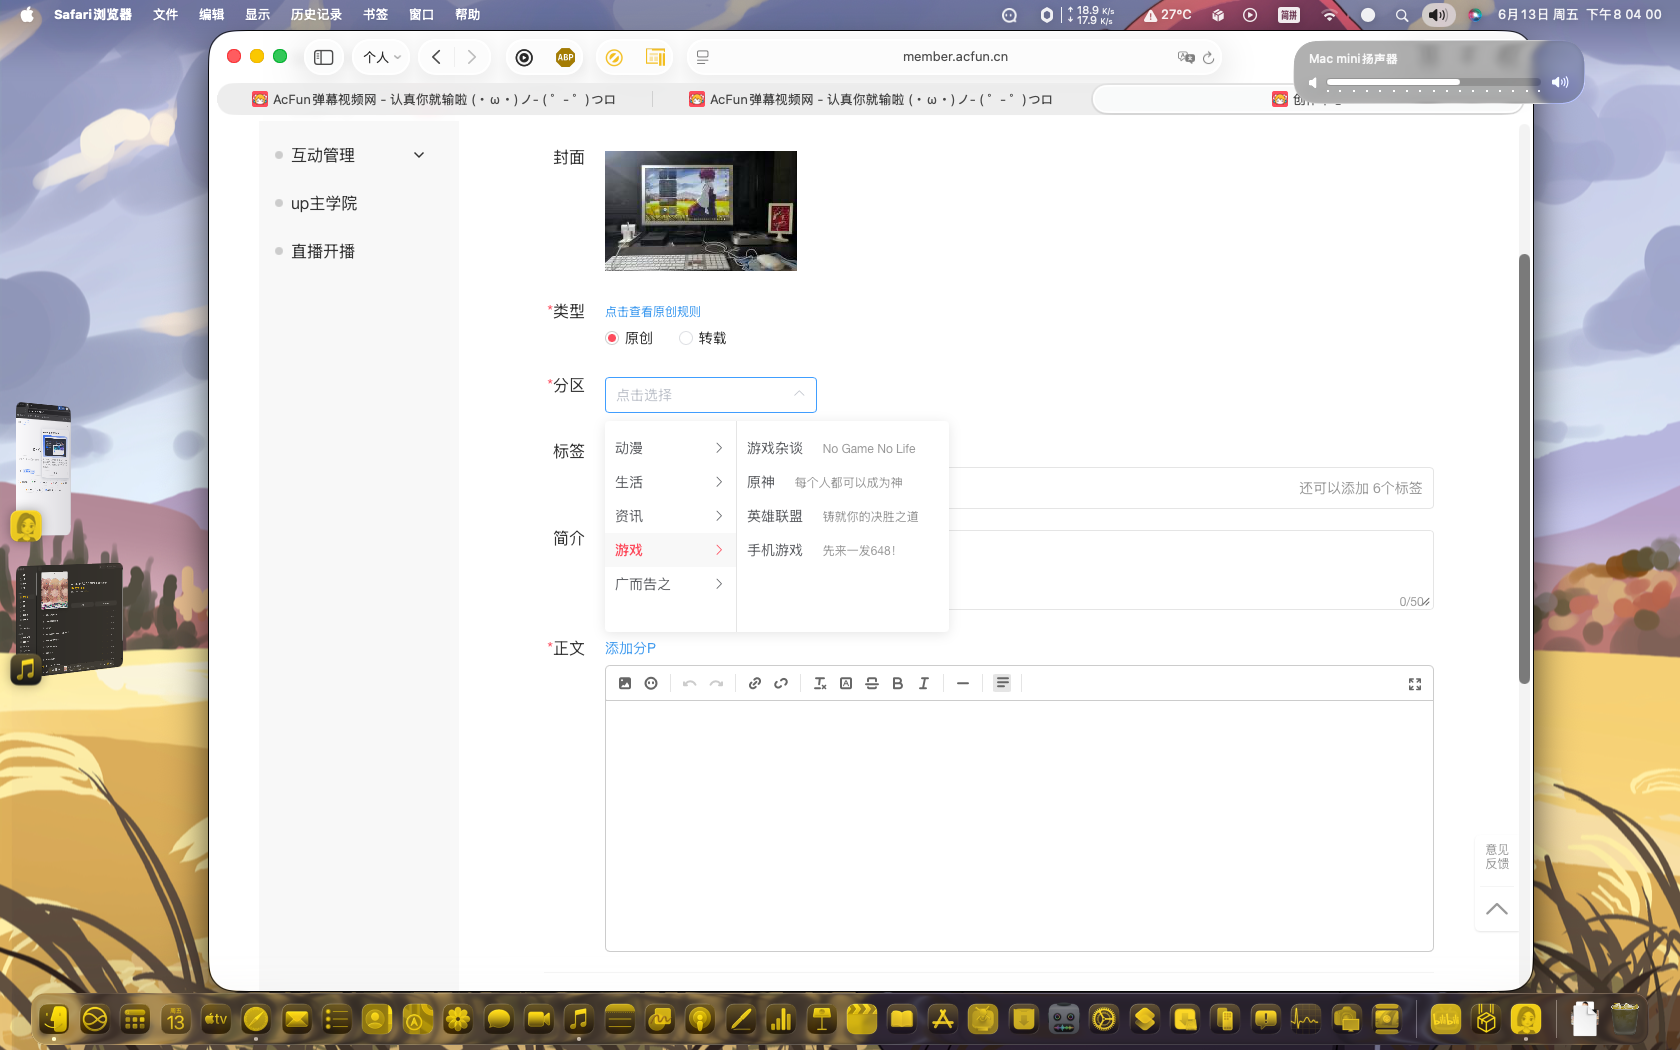The image size is (1680, 1050).
Task: Click the 意见反馈 feedback button
Action: 1497,857
